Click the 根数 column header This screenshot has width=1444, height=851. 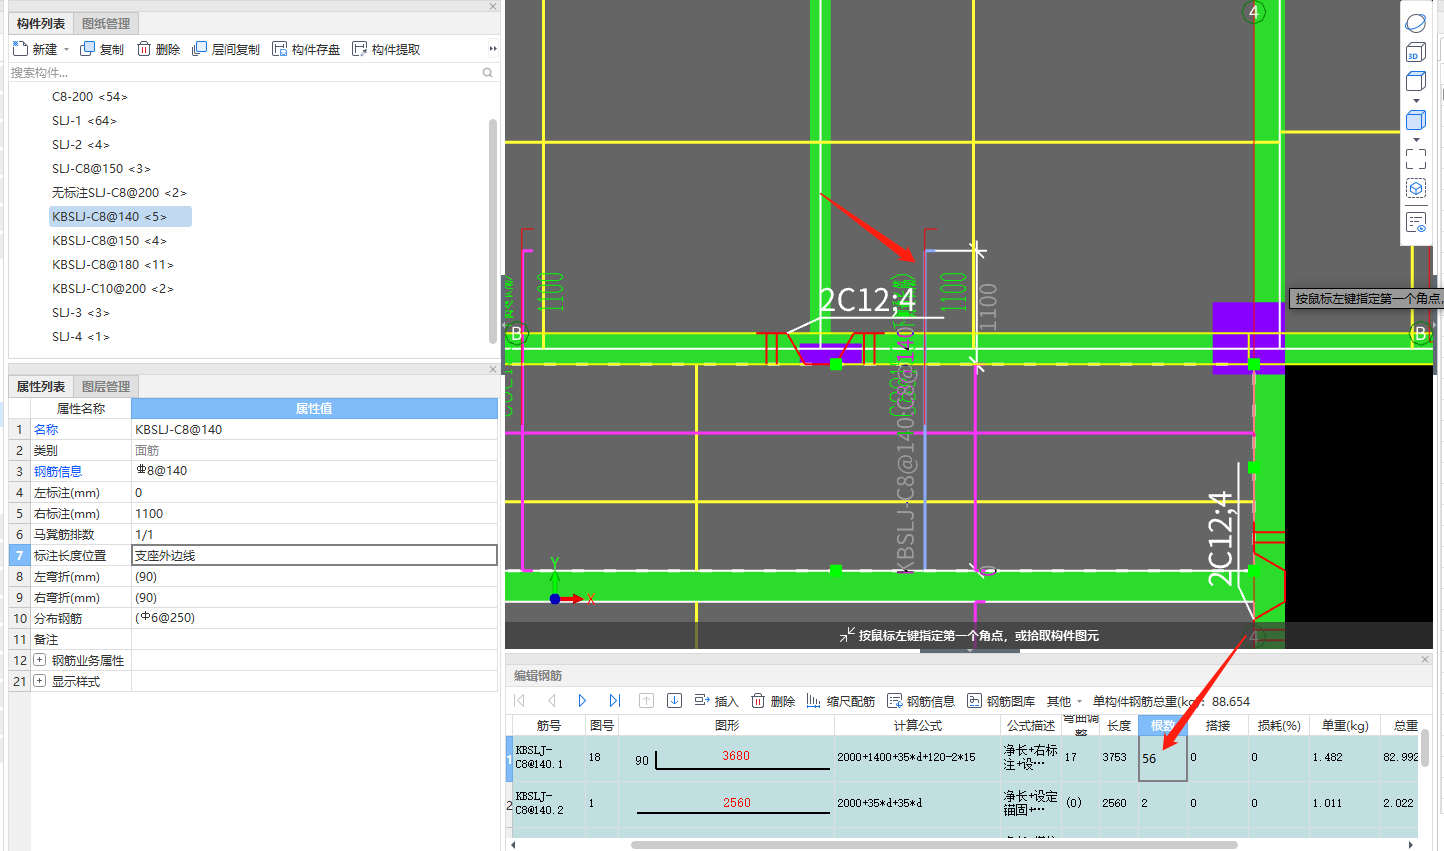(1162, 725)
